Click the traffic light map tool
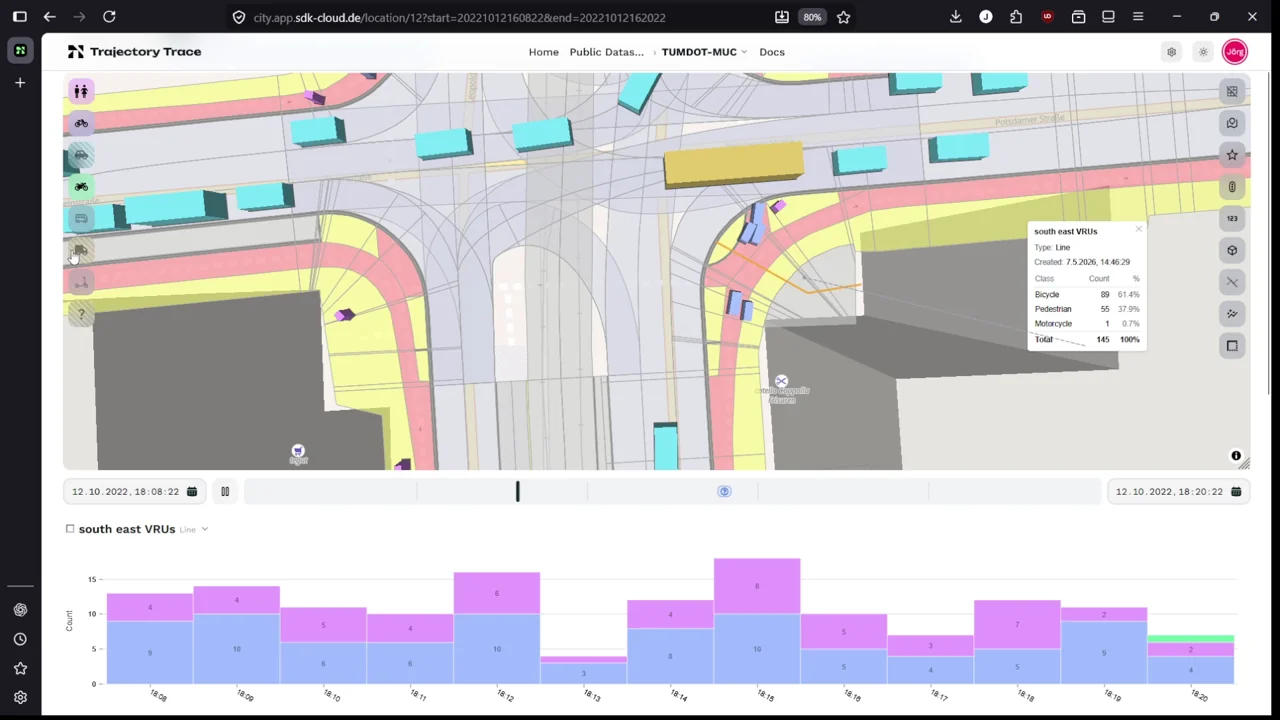 click(x=1232, y=187)
